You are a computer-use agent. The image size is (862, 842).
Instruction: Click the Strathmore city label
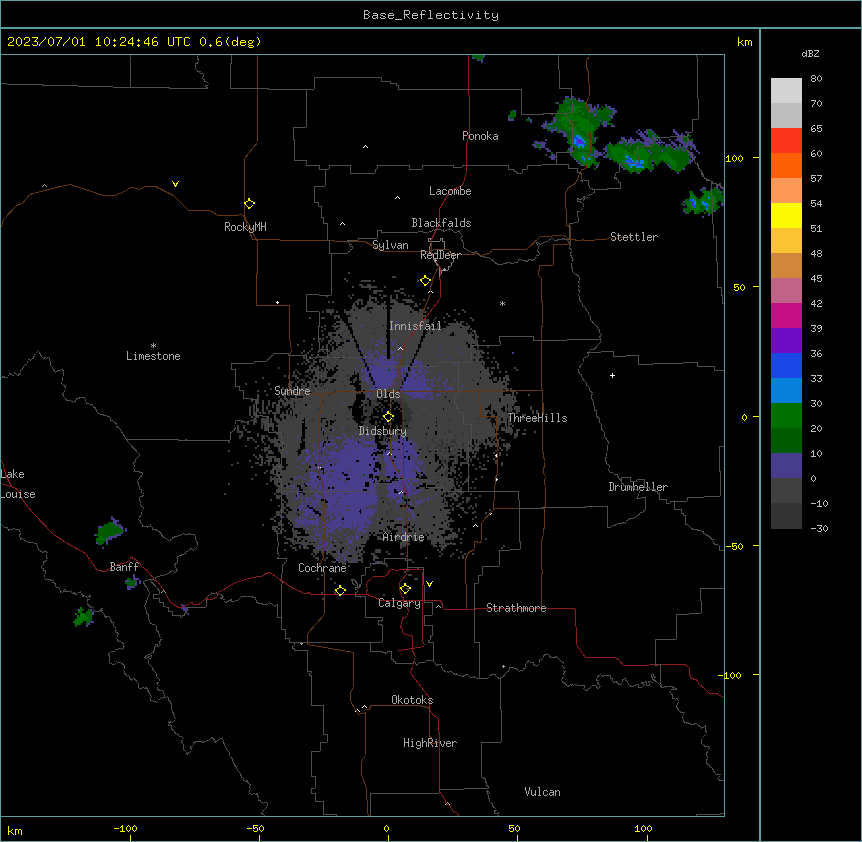pos(516,608)
